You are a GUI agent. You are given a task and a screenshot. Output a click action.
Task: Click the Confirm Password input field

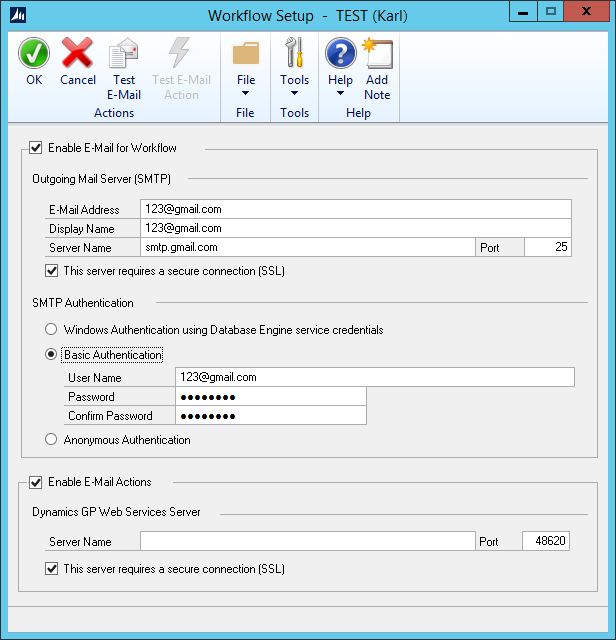(271, 416)
